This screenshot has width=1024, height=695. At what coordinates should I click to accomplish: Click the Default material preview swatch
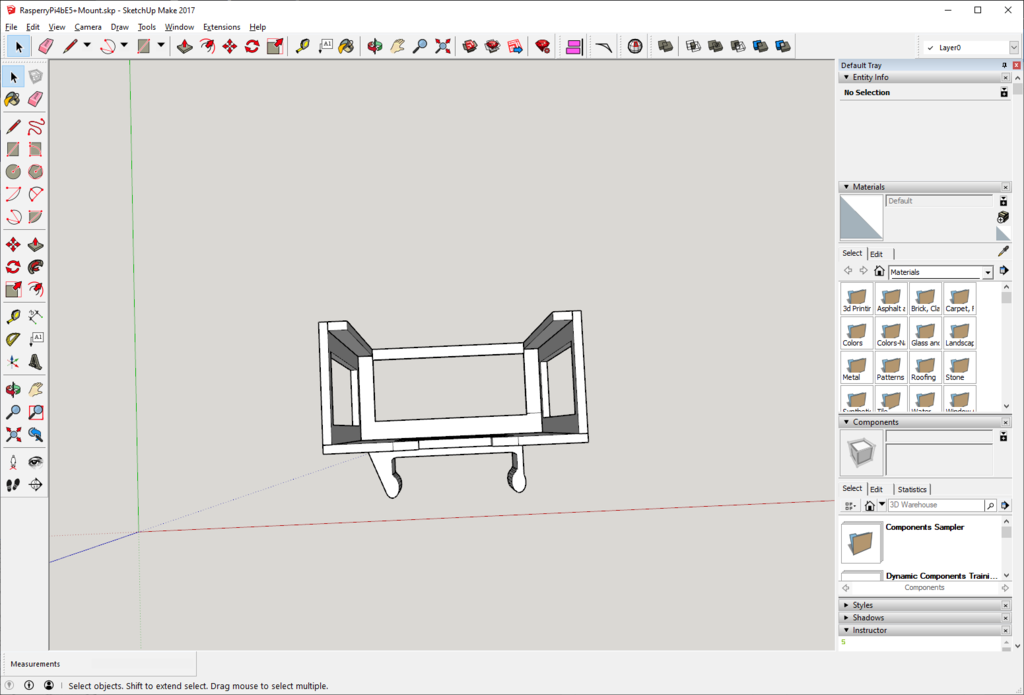(861, 217)
